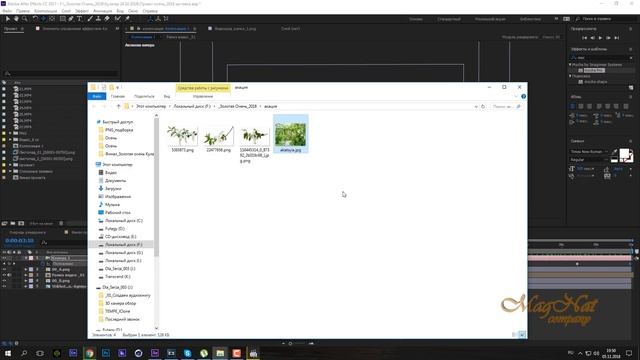Image resolution: width=640 pixels, height=360 pixels.
Task: Open Chrome from the taskbar
Action: 89,353
